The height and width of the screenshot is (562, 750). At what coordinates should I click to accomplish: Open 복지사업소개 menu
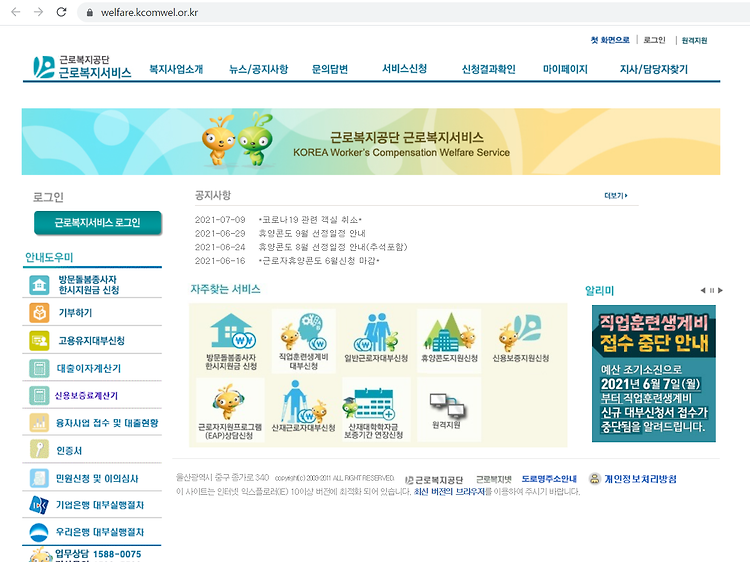[176, 69]
